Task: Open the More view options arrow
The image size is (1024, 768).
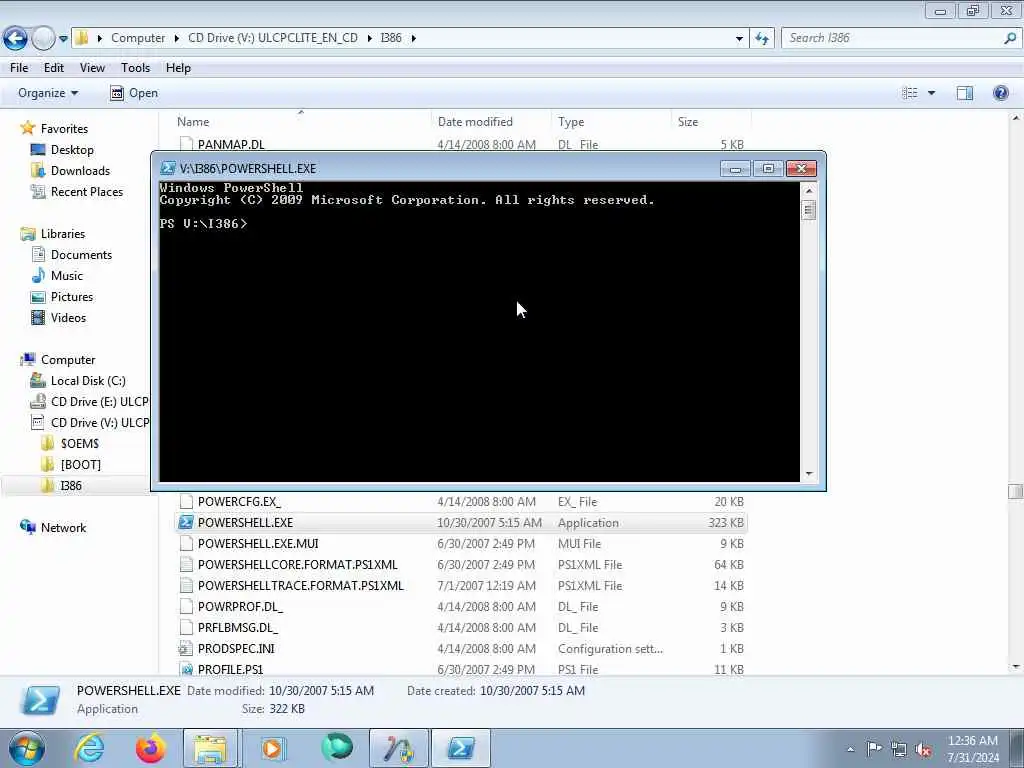Action: [x=931, y=93]
